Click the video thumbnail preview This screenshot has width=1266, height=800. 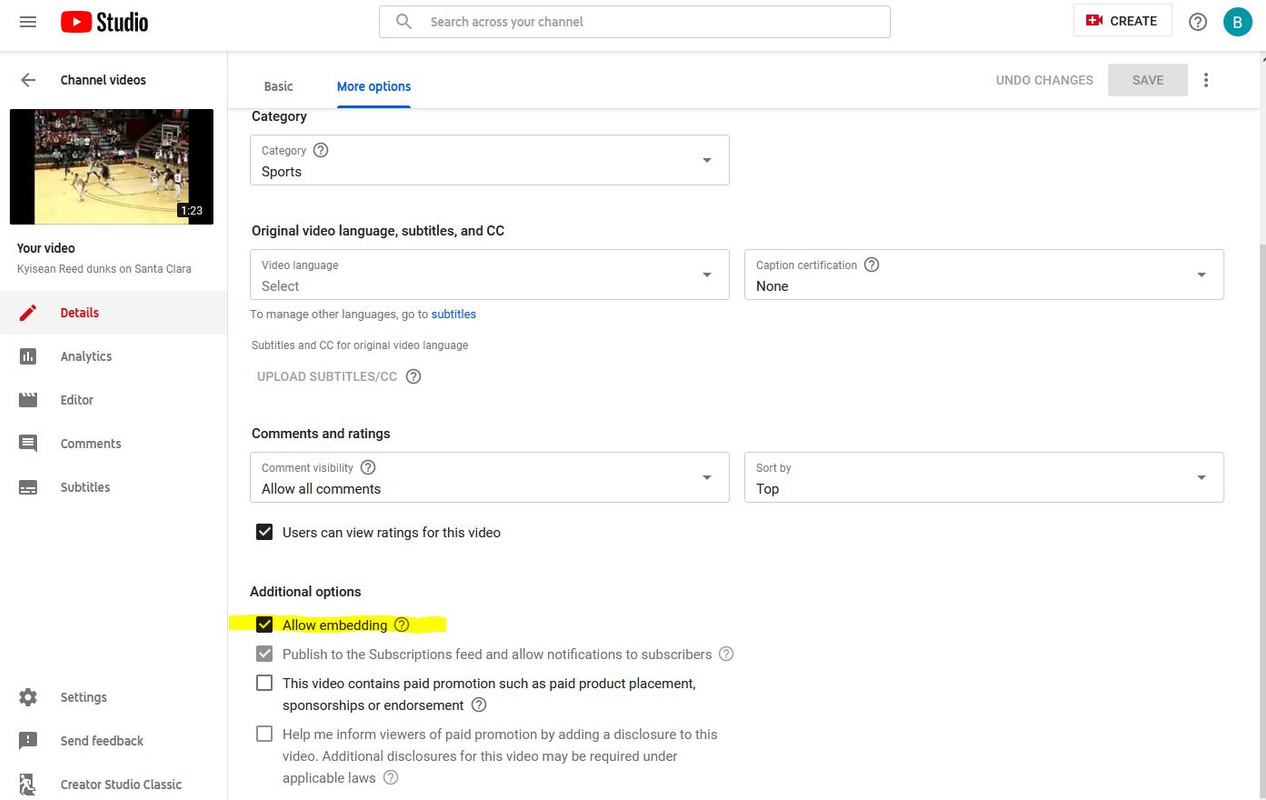point(112,167)
